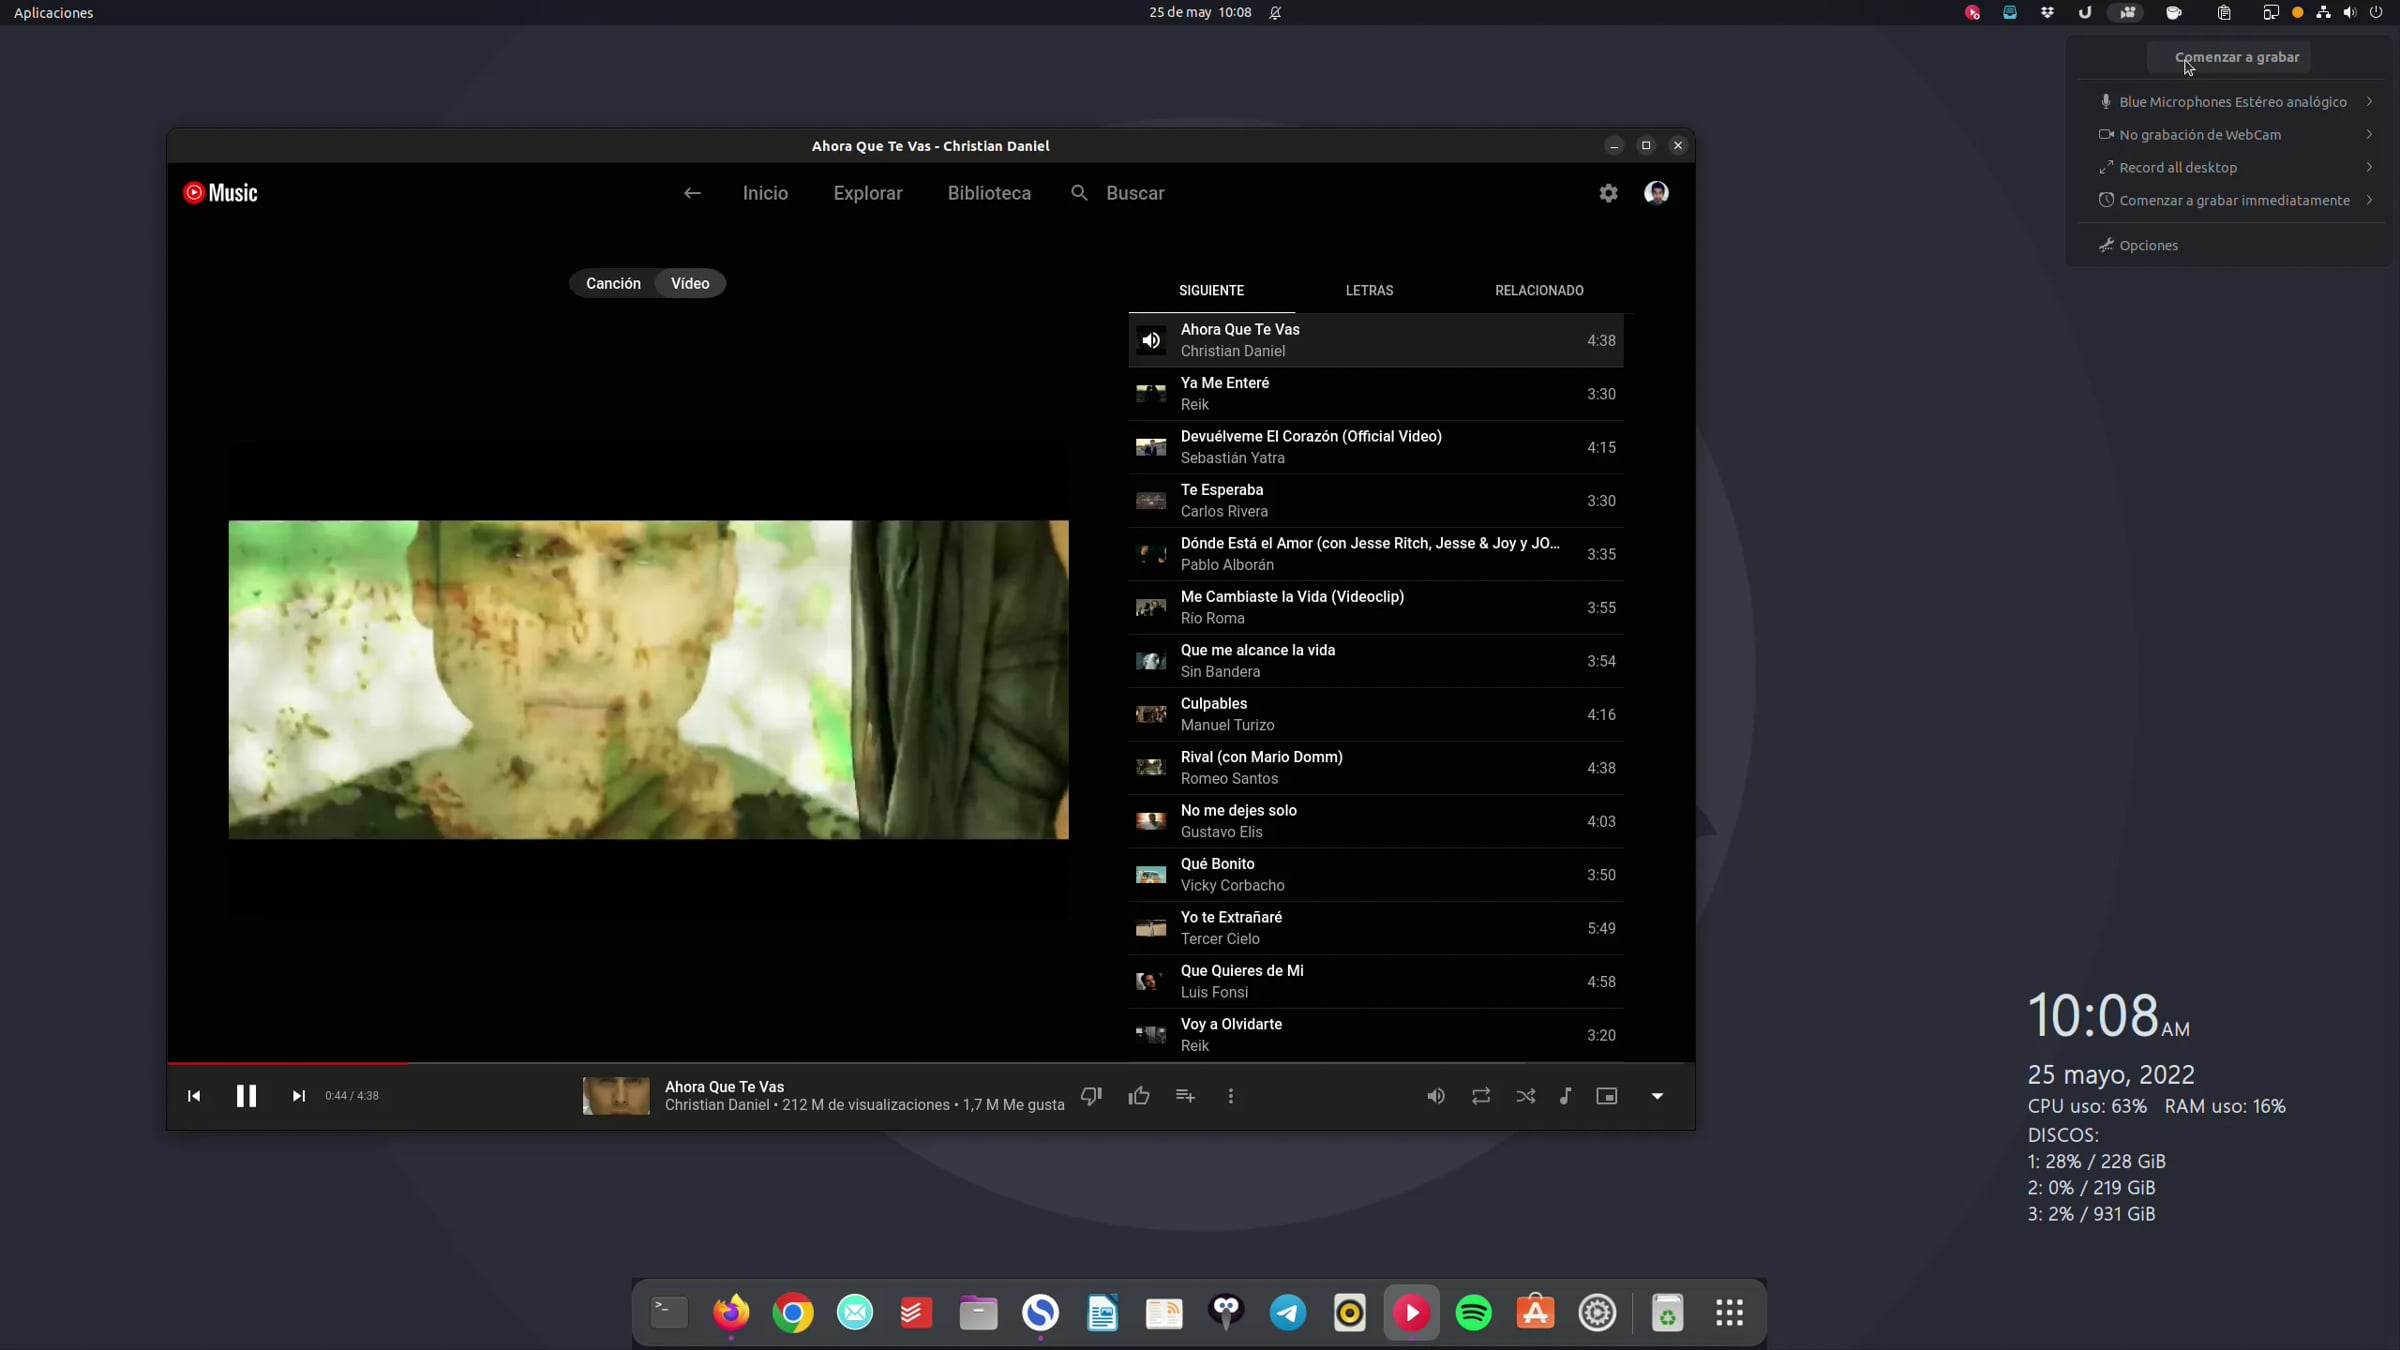The image size is (2400, 1350).
Task: Click the Yo te Extrañaré thumbnail
Action: [x=1151, y=929]
